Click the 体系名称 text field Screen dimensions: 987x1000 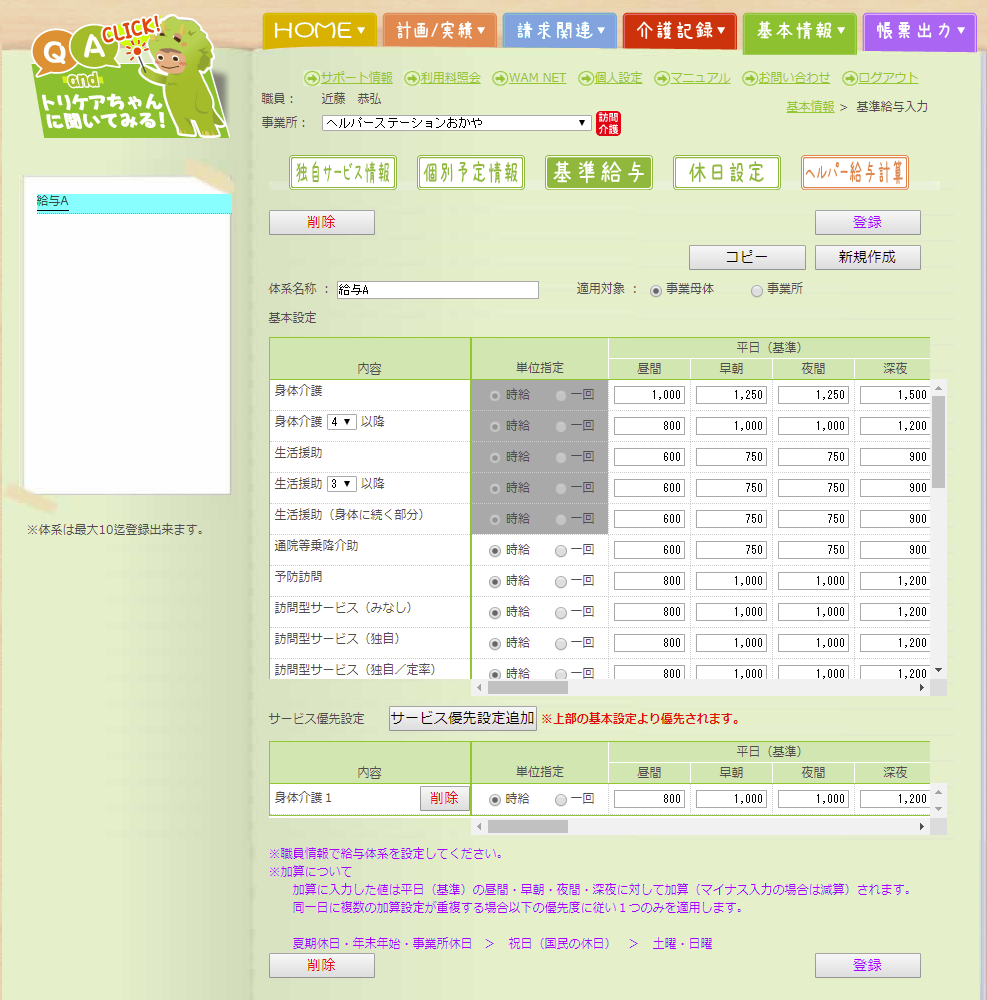pyautogui.click(x=438, y=290)
